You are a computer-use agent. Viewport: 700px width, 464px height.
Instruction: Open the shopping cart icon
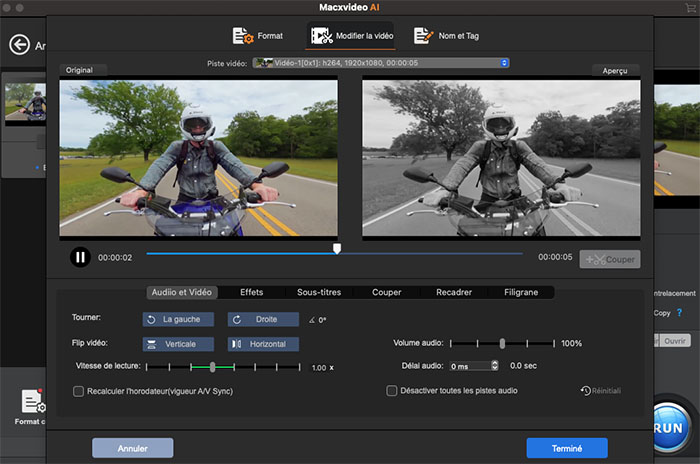click(x=691, y=8)
